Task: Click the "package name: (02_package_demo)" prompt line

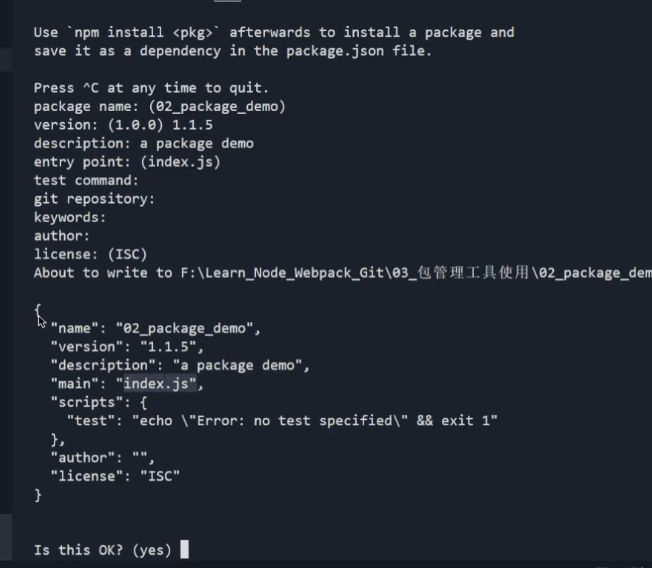Action: [x=159, y=106]
